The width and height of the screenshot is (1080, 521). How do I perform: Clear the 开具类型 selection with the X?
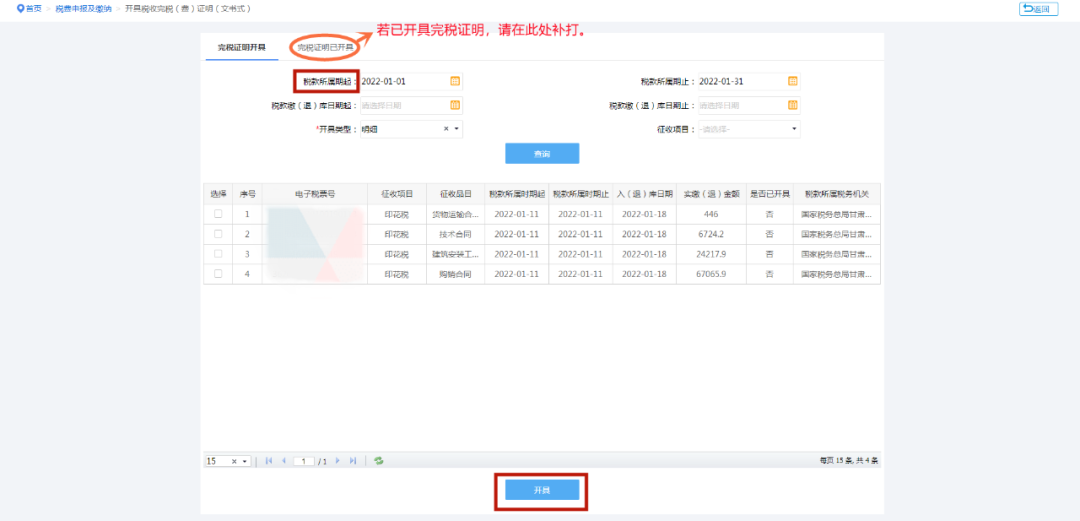446,129
